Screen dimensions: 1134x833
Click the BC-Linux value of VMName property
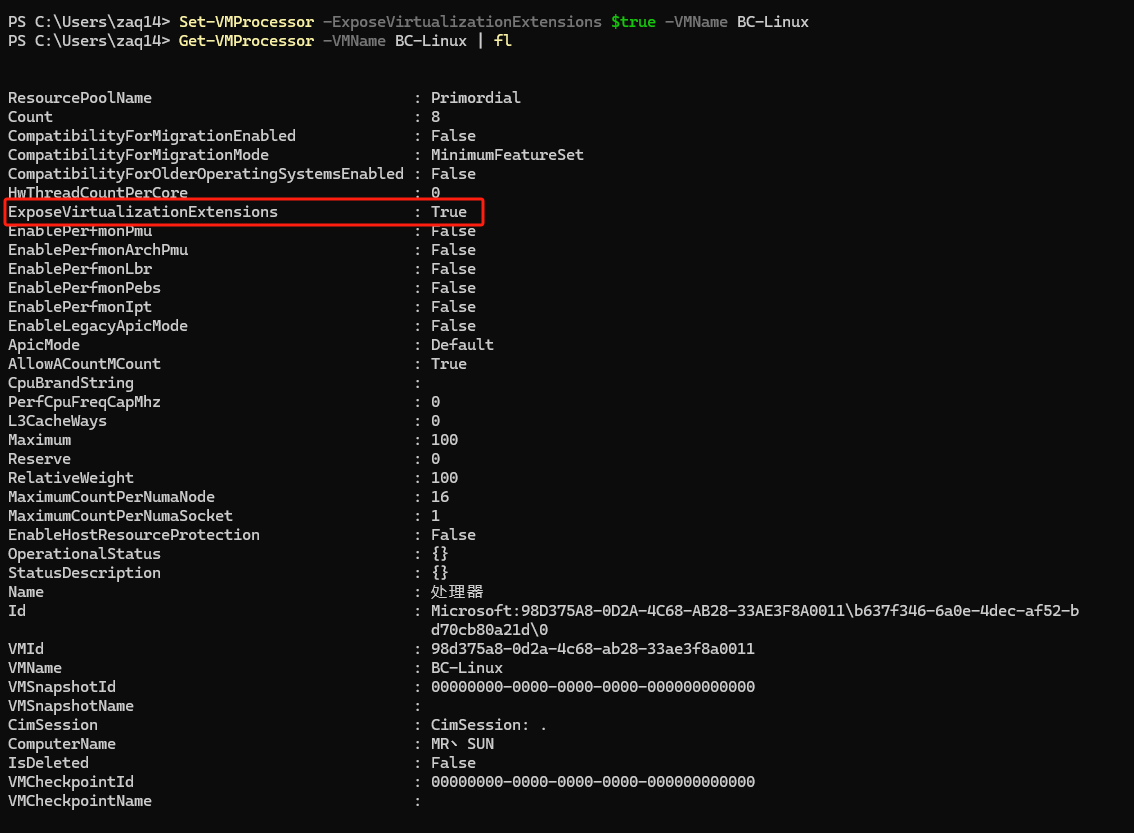(x=467, y=668)
